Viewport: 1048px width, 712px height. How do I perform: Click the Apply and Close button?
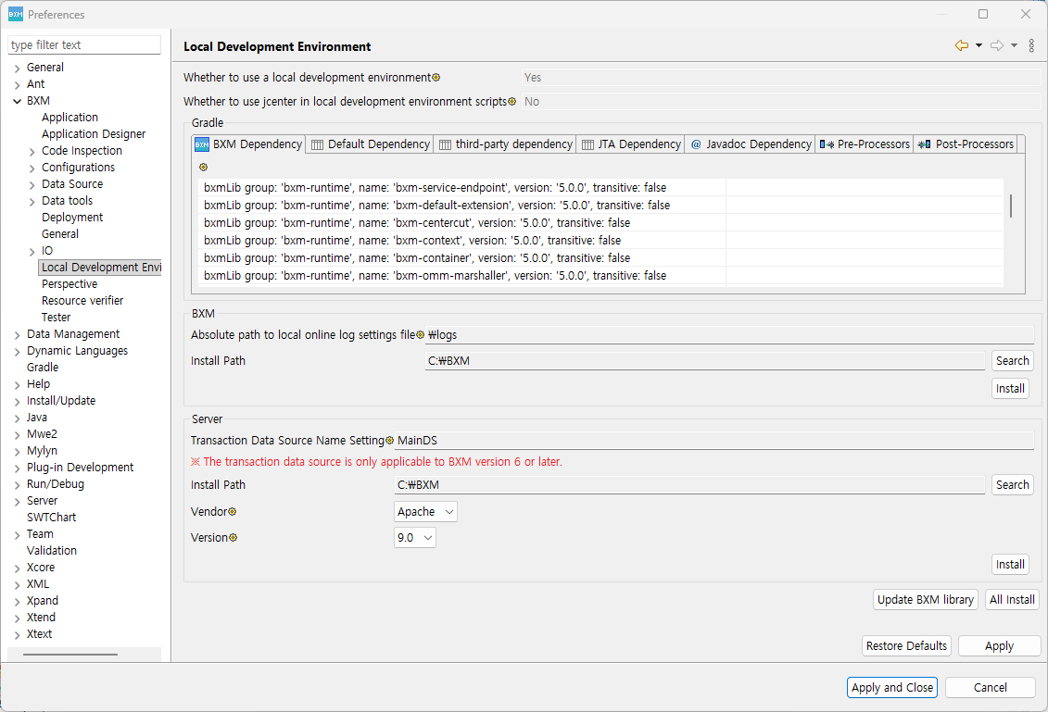[892, 687]
